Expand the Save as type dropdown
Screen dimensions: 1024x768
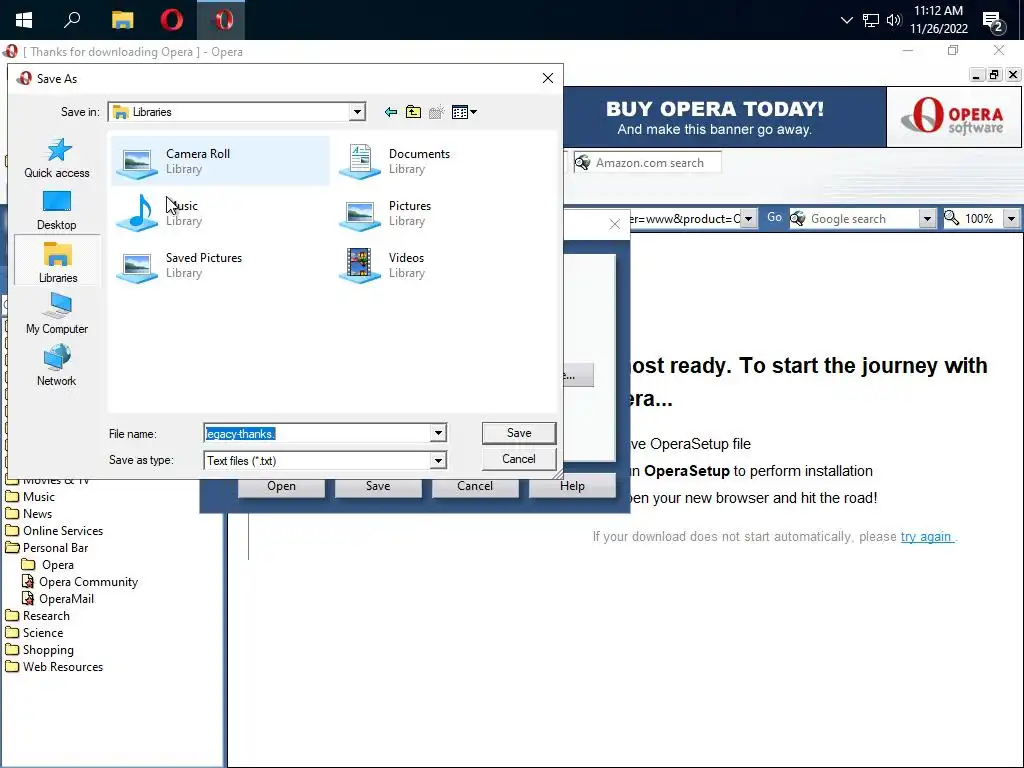tap(438, 460)
